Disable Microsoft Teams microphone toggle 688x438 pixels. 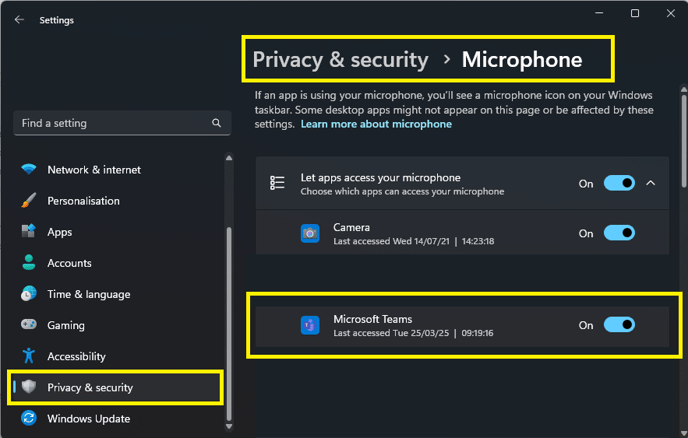(619, 325)
